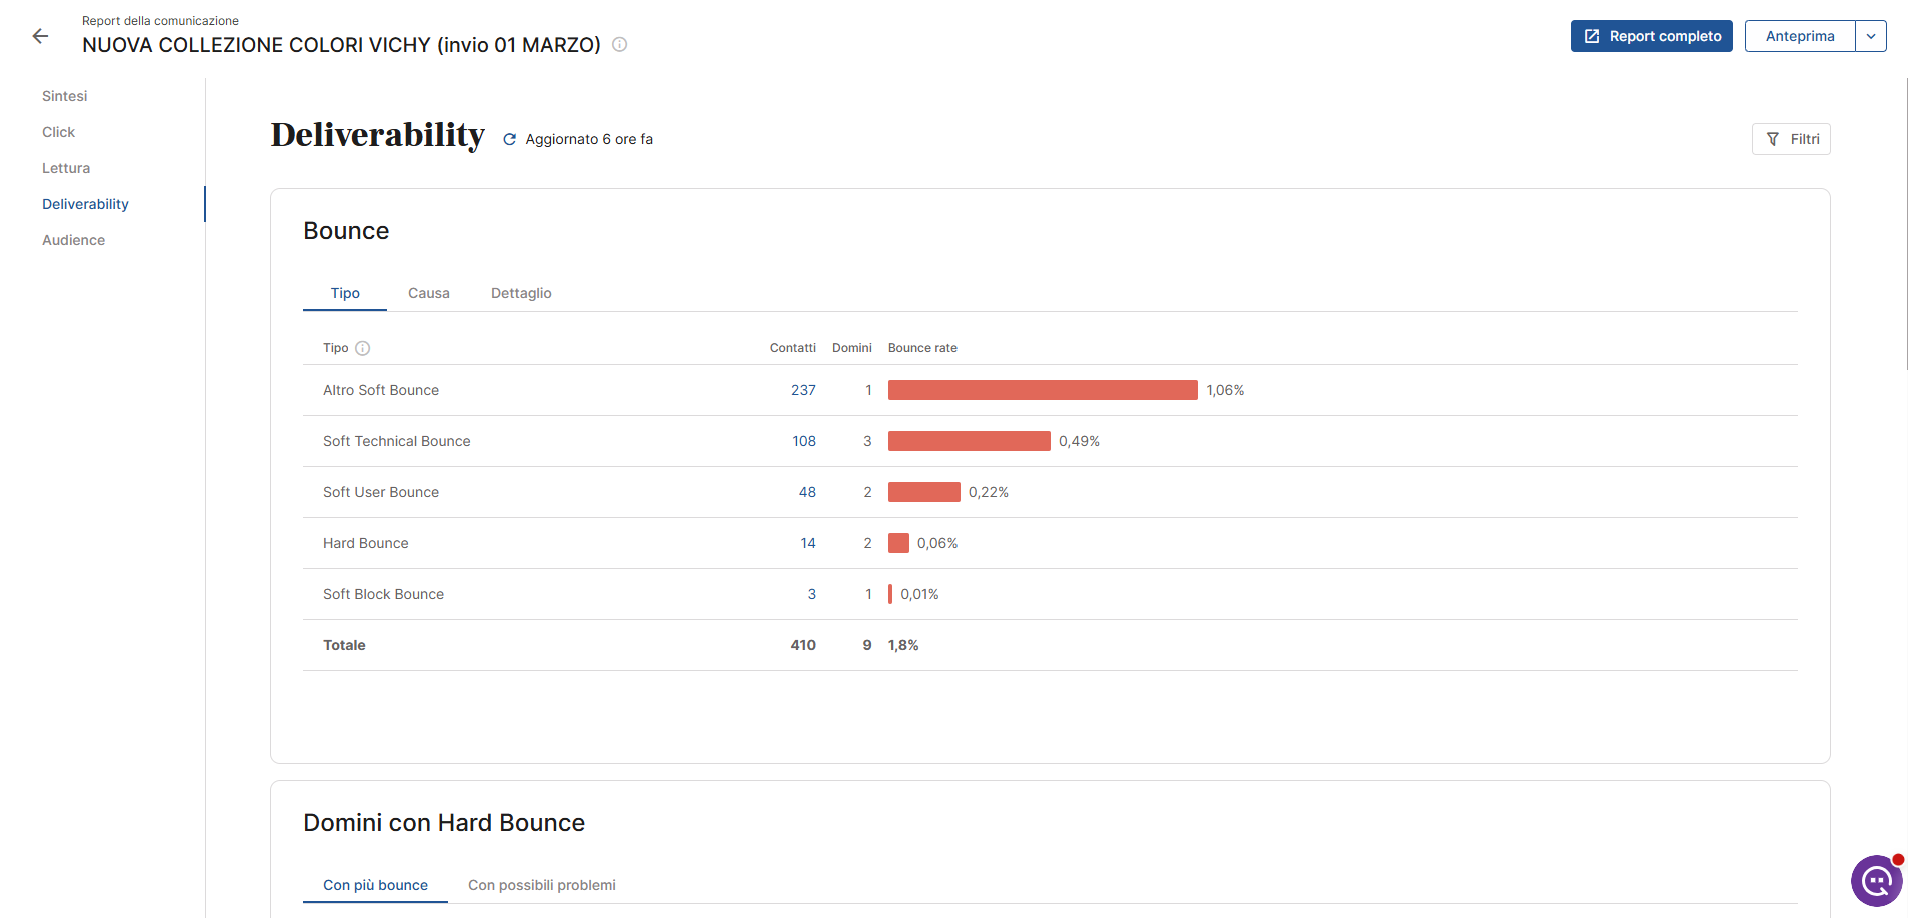Open the Sintesi section in the sidebar

tap(65, 96)
